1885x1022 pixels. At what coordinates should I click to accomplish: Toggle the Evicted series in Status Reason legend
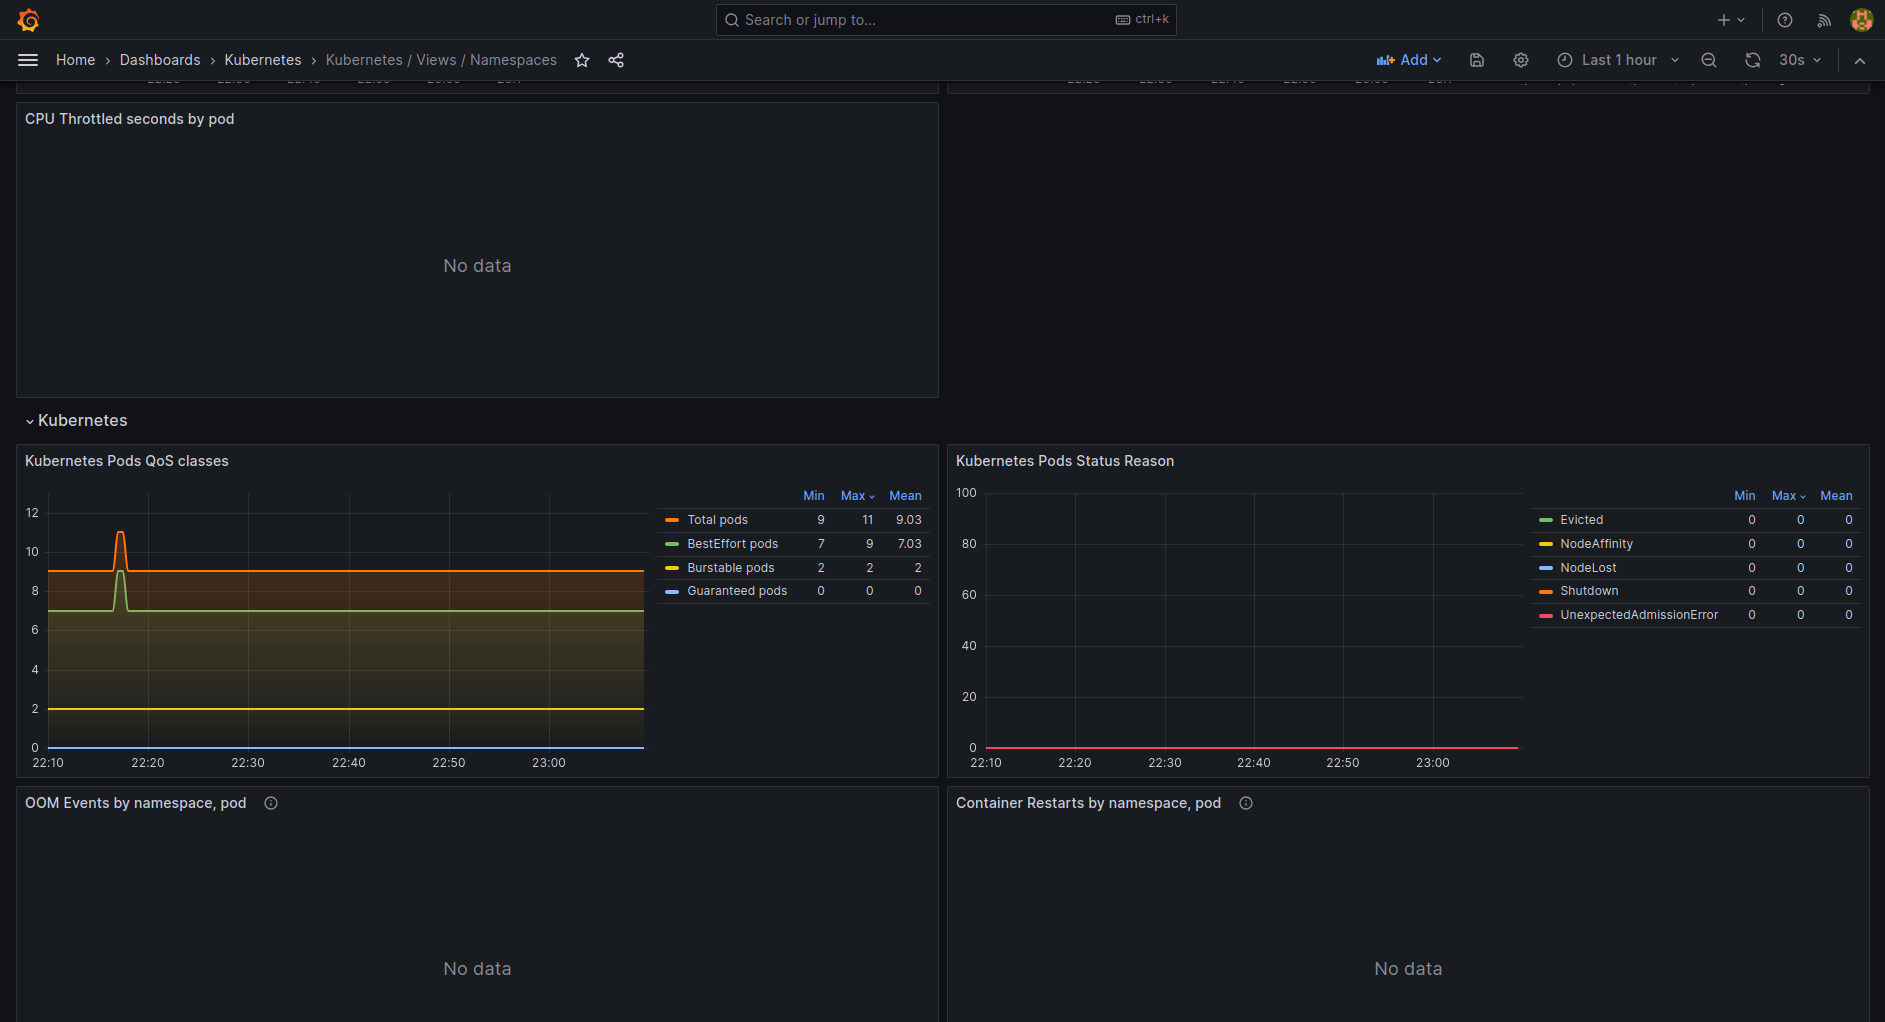1581,519
